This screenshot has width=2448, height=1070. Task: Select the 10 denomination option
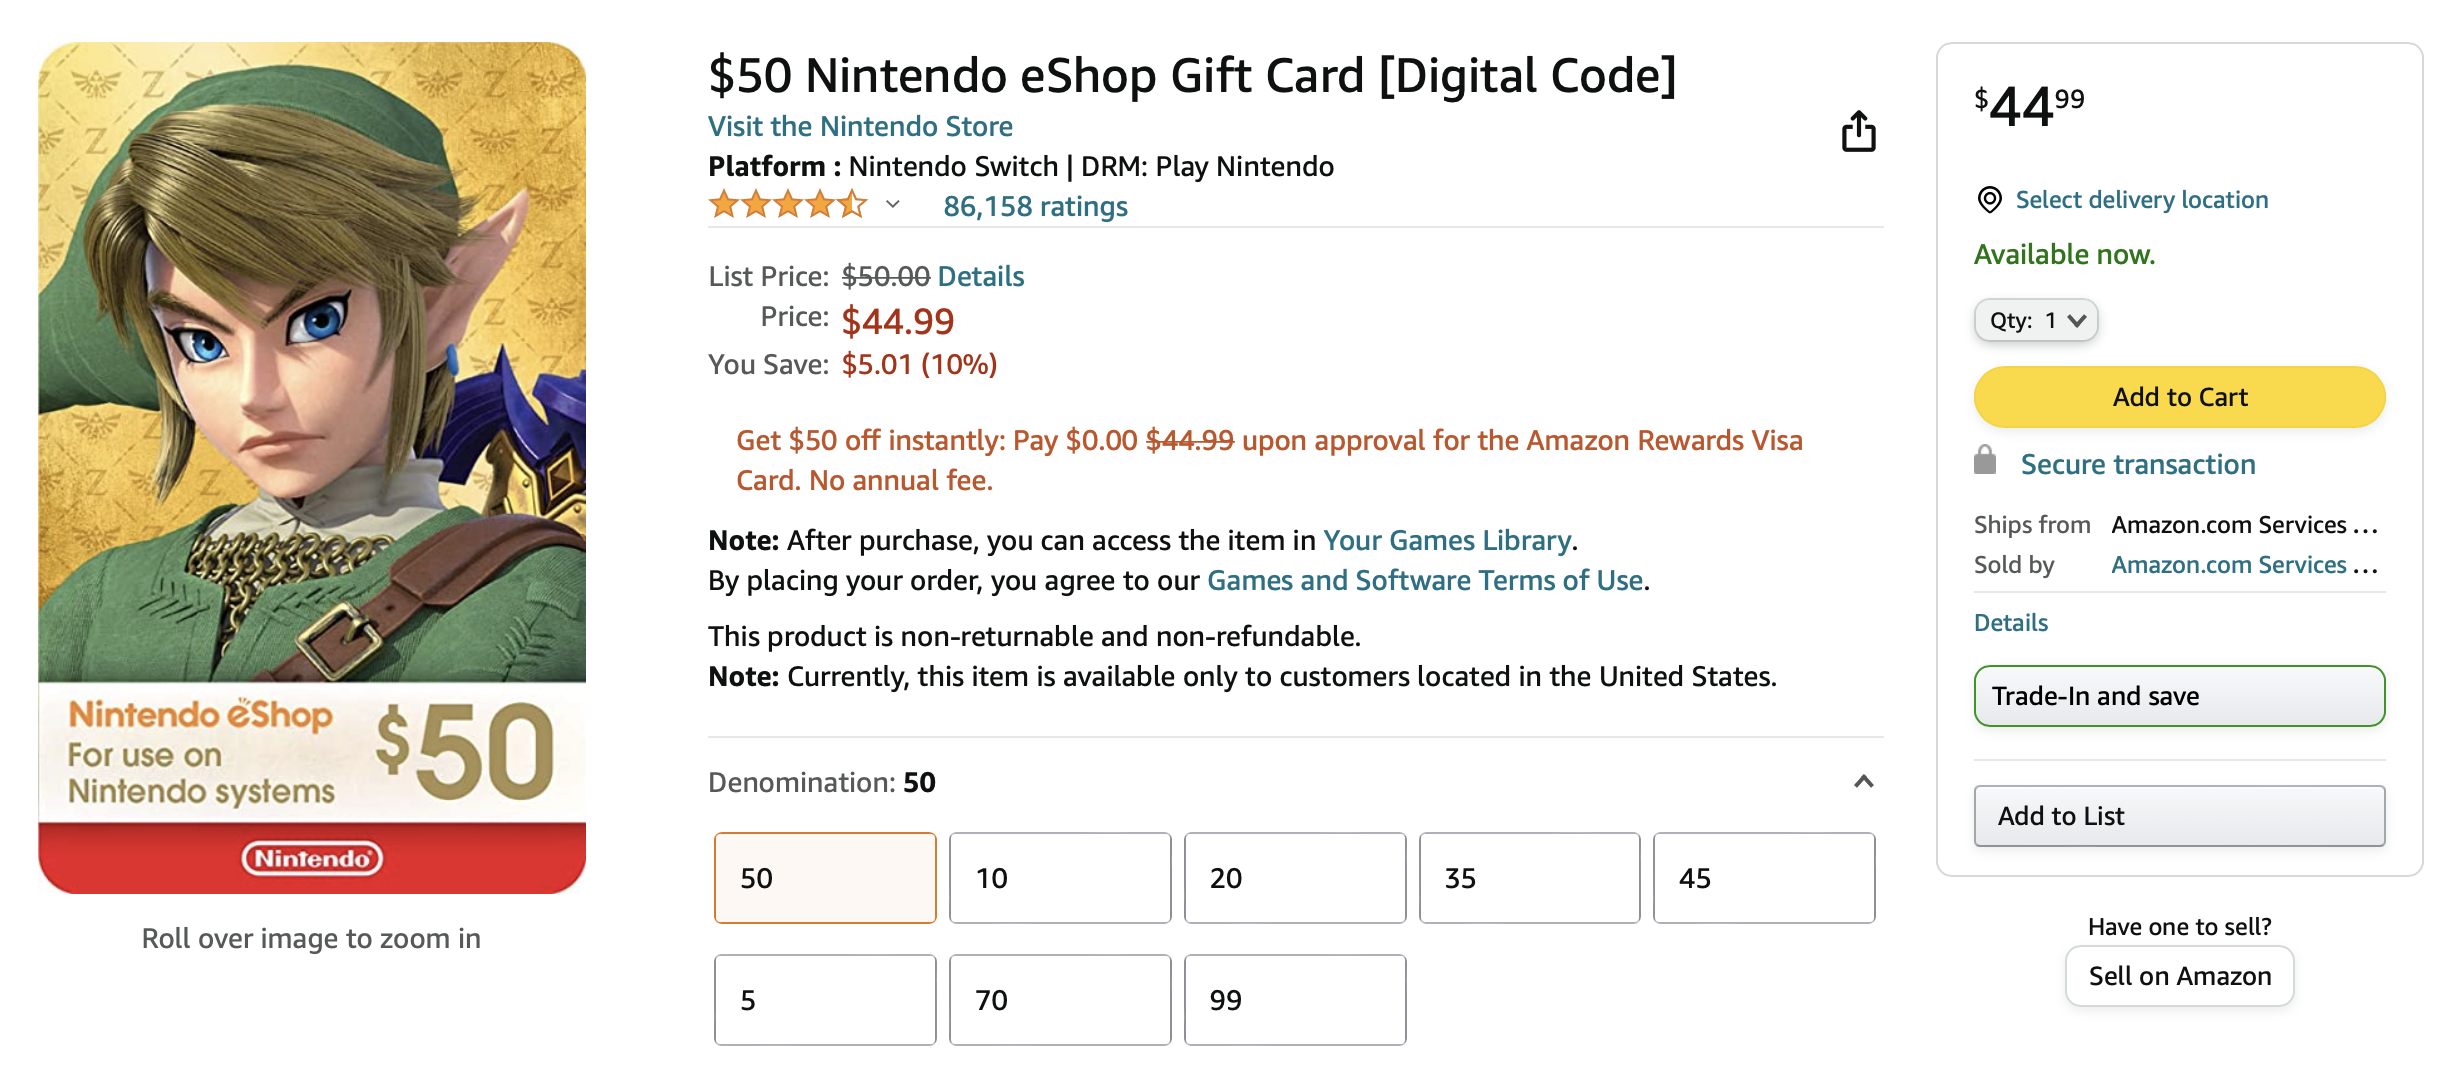[x=1060, y=878]
